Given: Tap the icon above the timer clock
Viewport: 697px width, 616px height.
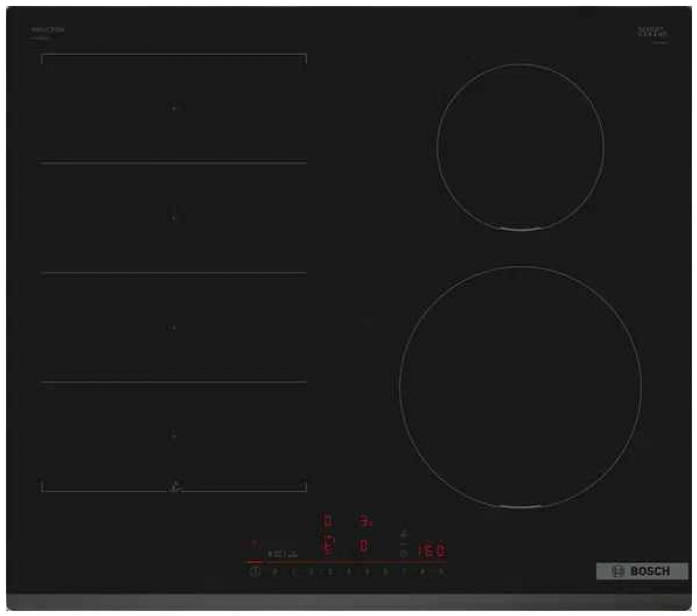Looking at the screenshot, I should pyautogui.click(x=403, y=533).
